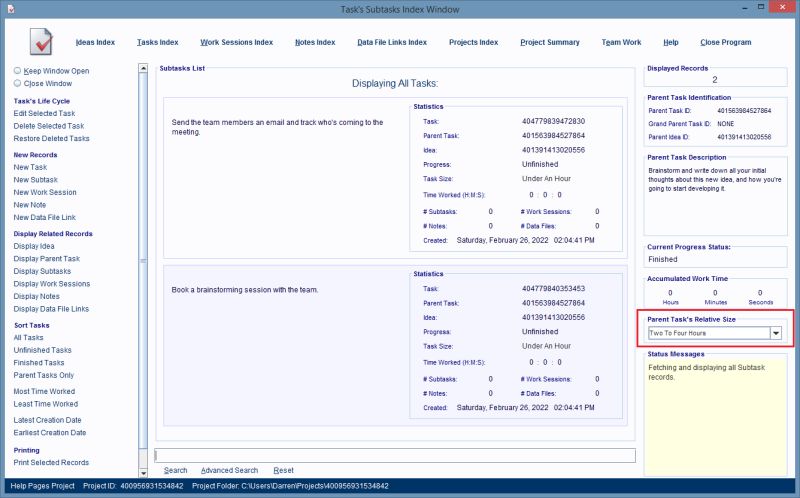Click Display Subtasks link
This screenshot has height=498, width=800.
[42, 271]
